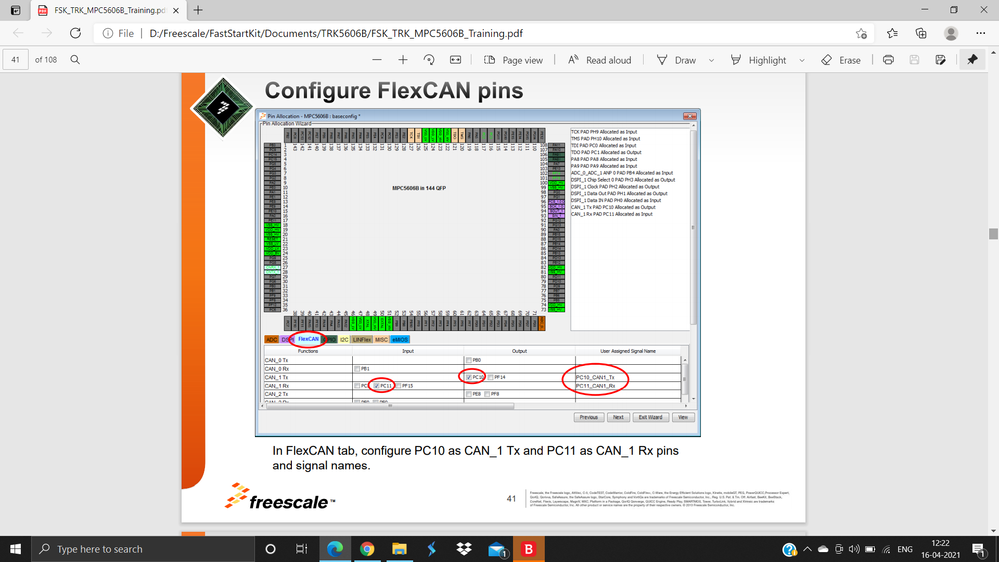This screenshot has height=562, width=999.
Task: Click page count text of 108
Action: [46, 59]
